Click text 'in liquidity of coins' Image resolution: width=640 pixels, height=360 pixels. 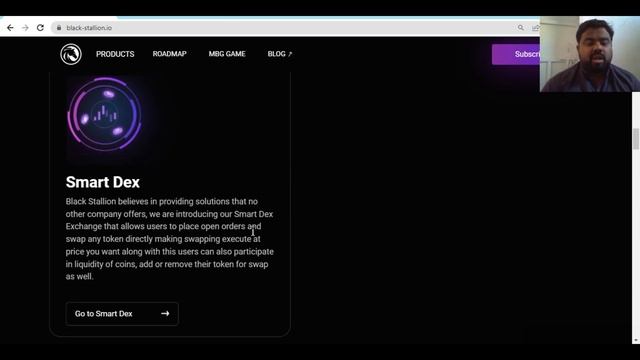click(100, 264)
